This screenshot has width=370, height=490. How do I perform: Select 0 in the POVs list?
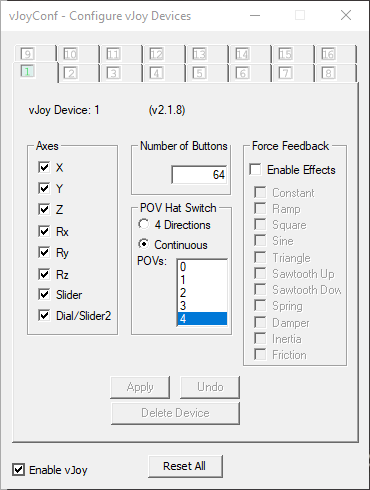202,267
